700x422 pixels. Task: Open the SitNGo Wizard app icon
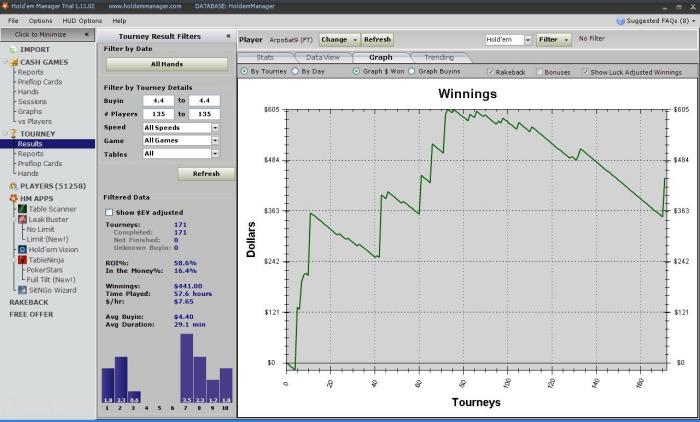coord(22,290)
